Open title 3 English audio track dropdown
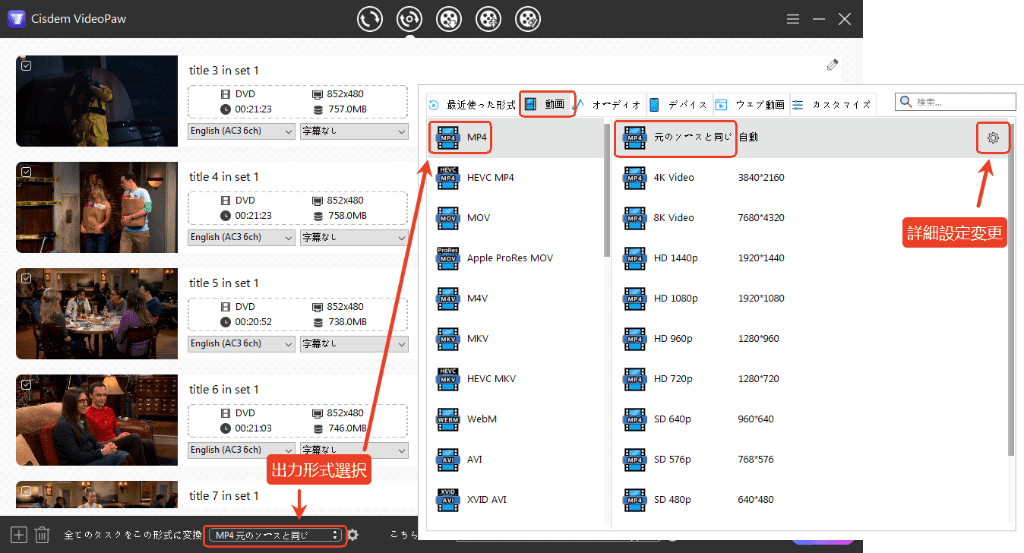 241,131
